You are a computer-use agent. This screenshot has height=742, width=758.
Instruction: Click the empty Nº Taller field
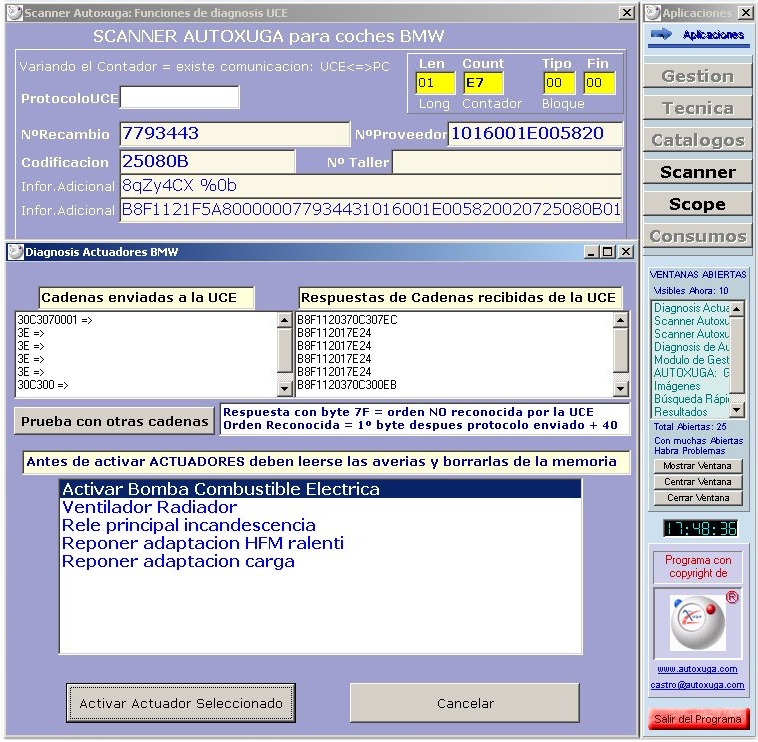[507, 162]
